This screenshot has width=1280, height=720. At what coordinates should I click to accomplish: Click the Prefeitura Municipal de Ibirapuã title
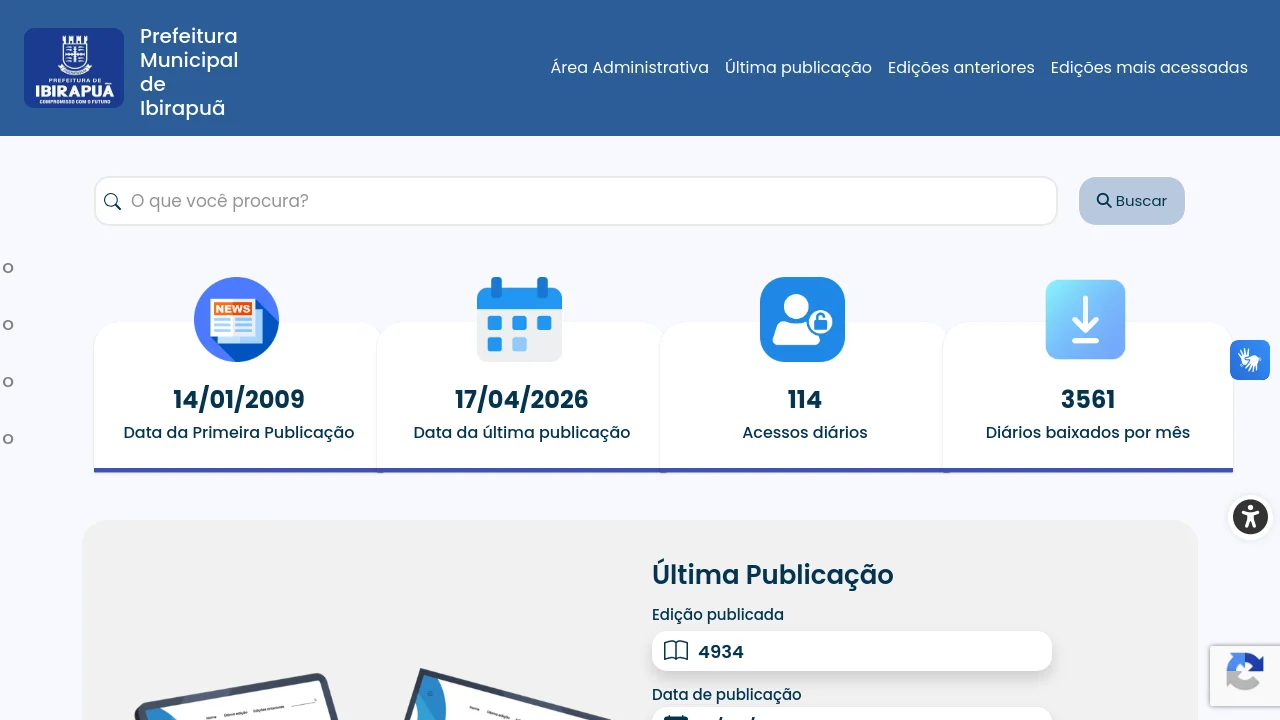189,72
